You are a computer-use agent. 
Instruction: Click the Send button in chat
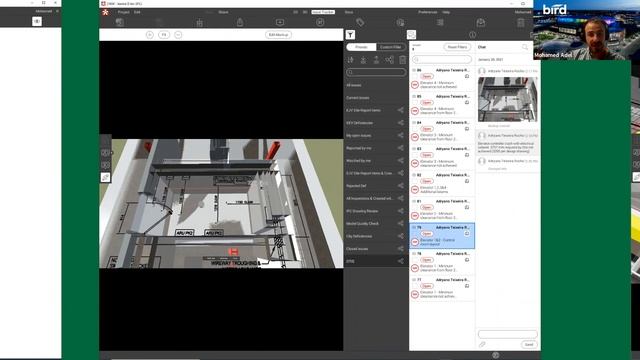tap(529, 344)
